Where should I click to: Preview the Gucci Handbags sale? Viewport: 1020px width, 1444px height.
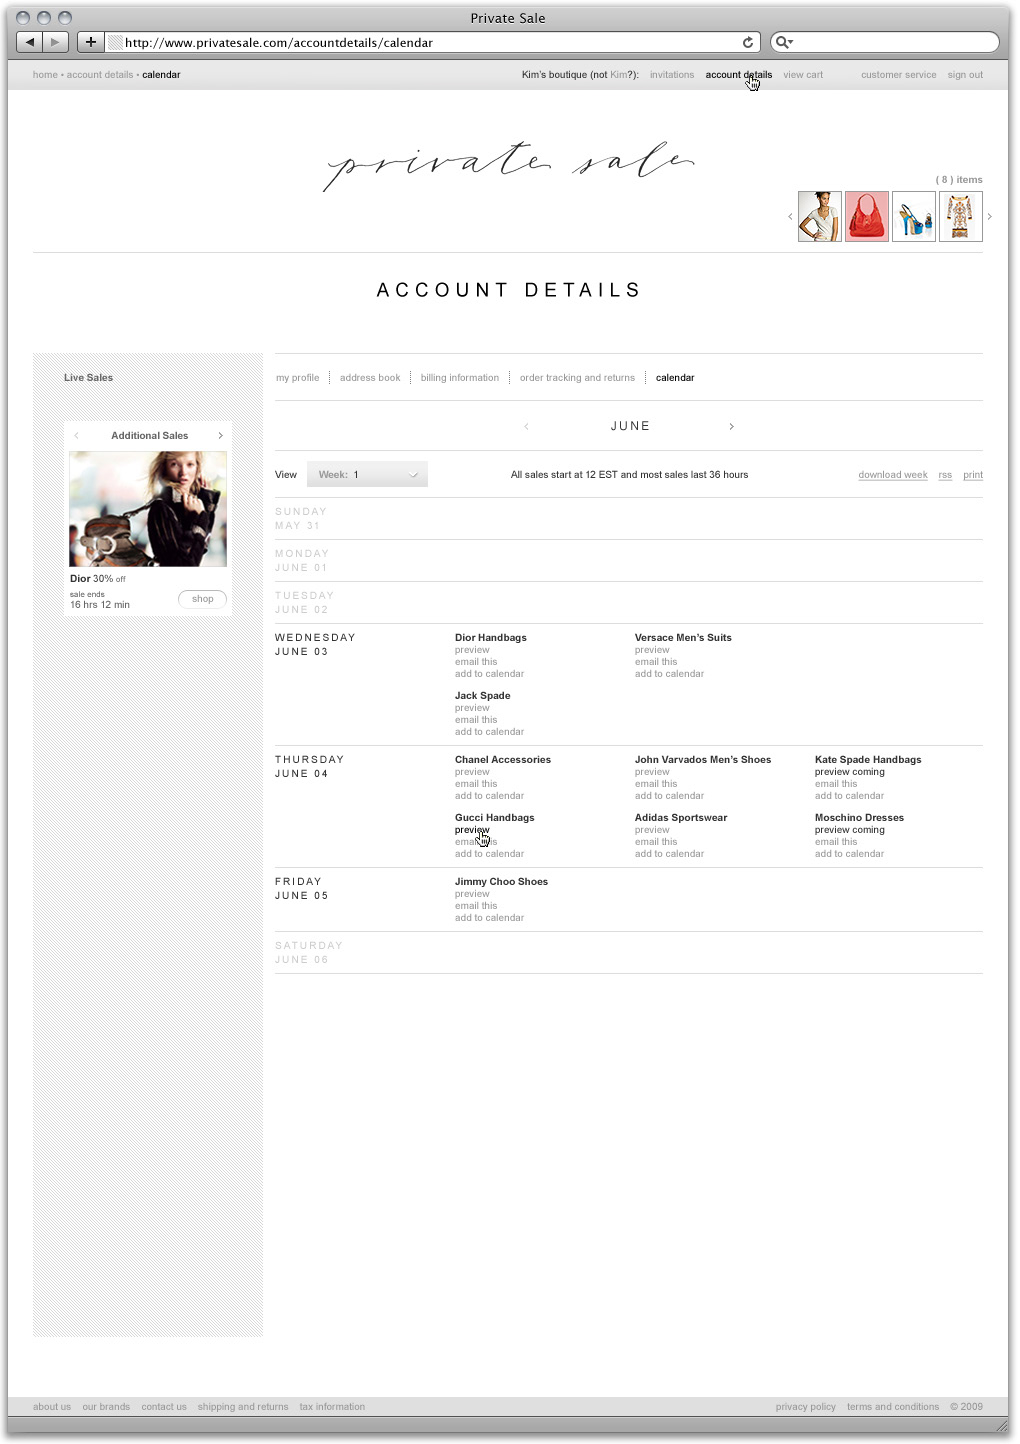[x=472, y=830]
